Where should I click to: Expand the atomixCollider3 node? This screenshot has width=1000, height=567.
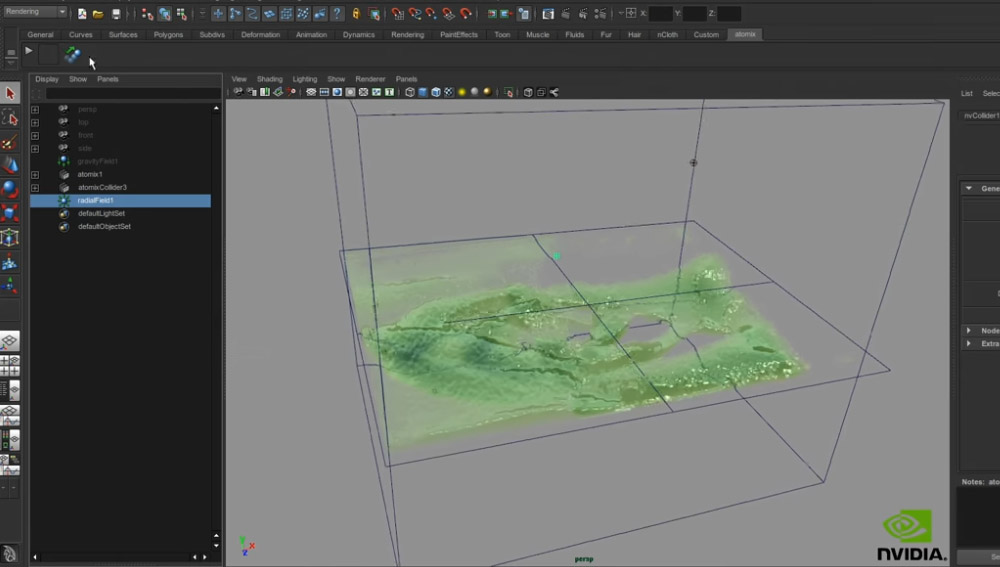pos(35,188)
